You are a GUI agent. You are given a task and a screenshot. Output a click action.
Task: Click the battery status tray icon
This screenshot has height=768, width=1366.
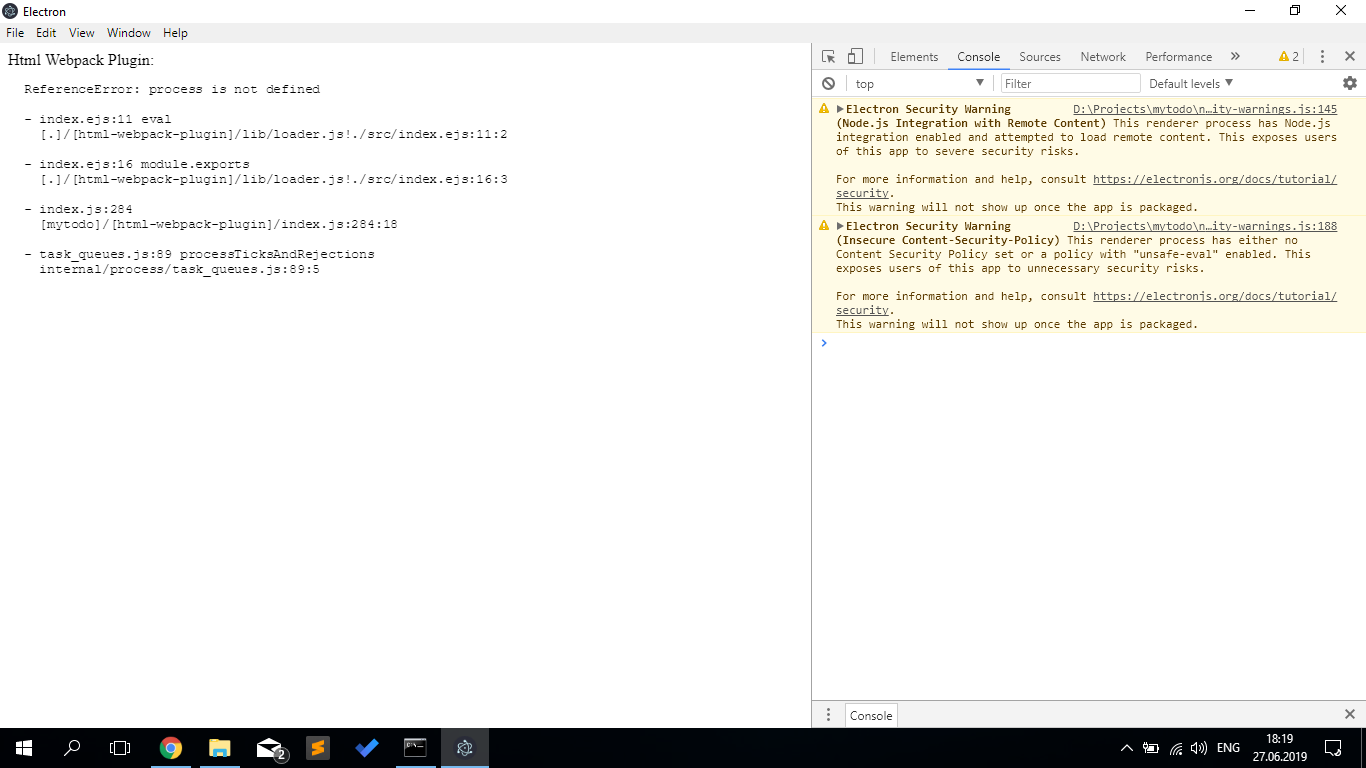pos(1151,748)
